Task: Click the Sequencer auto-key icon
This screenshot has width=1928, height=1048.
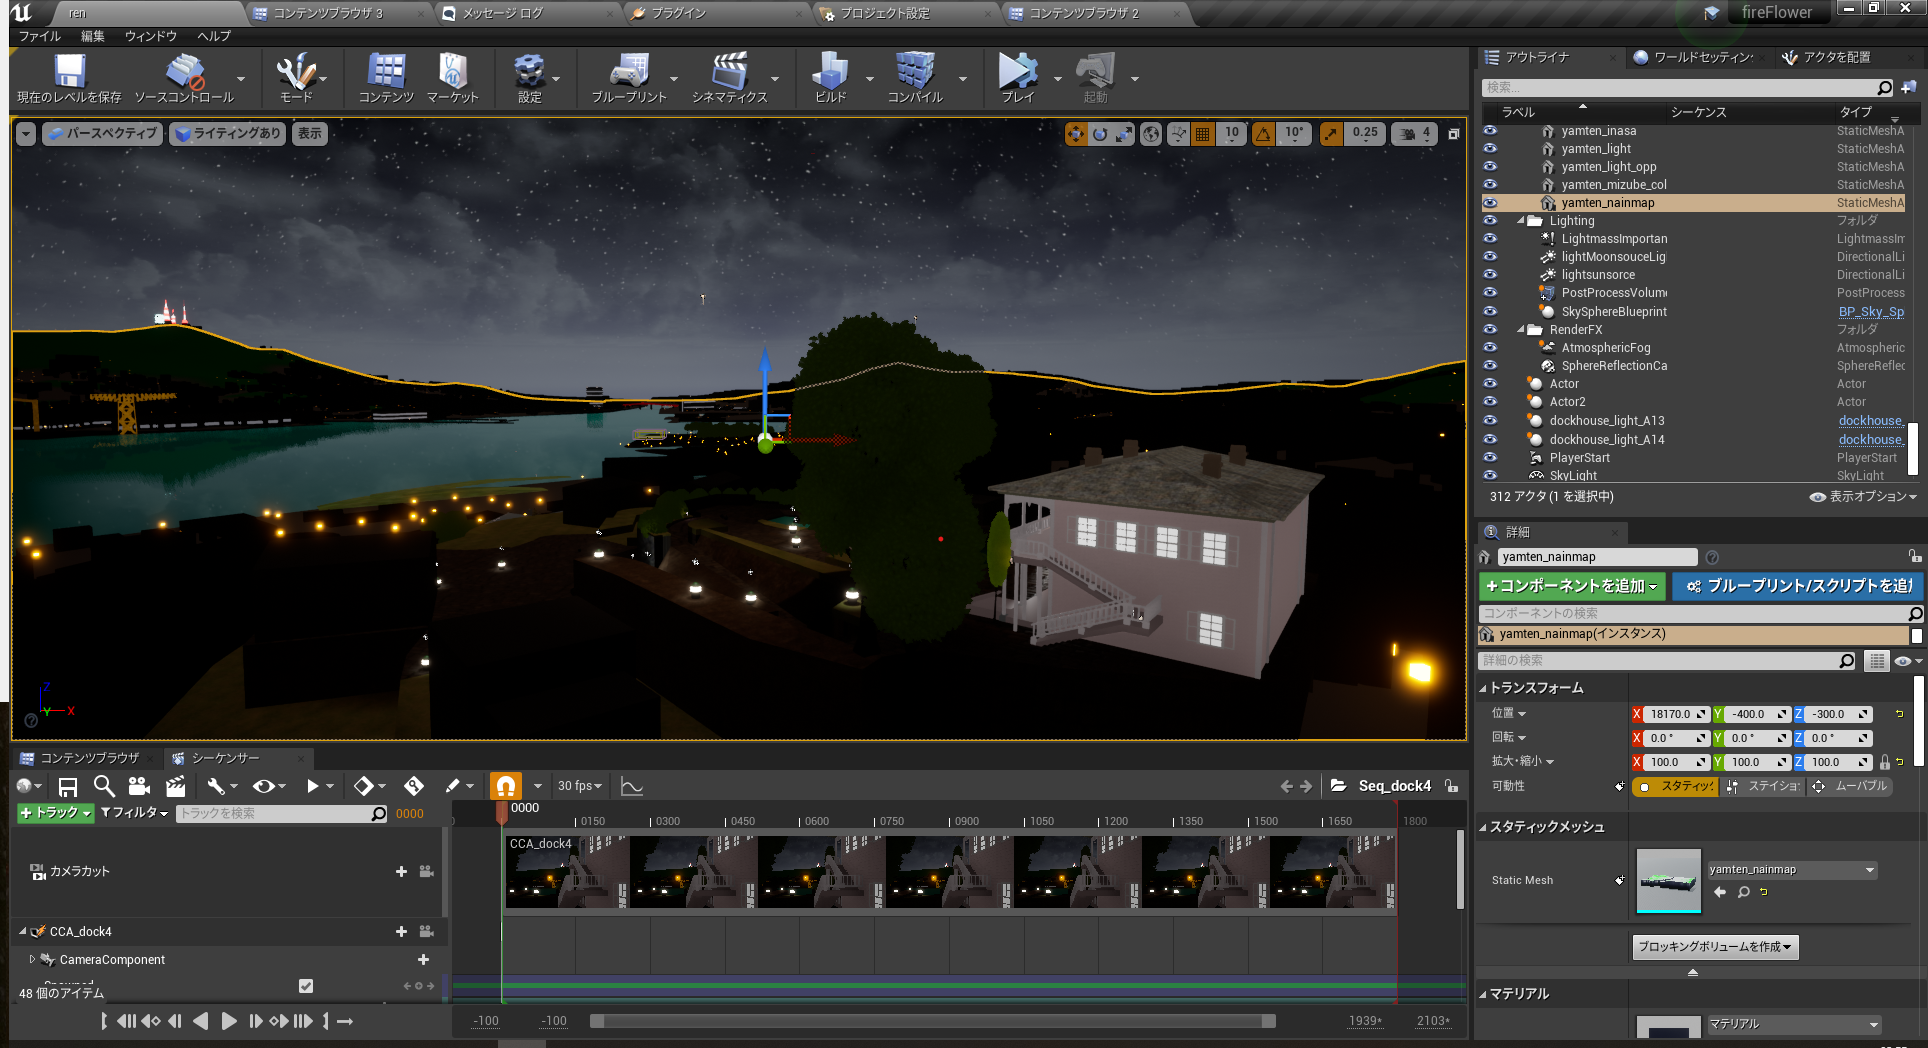Action: [414, 786]
